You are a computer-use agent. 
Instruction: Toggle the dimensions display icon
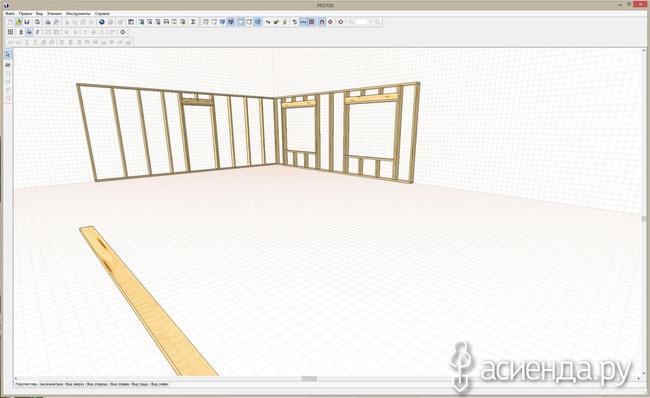(303, 22)
